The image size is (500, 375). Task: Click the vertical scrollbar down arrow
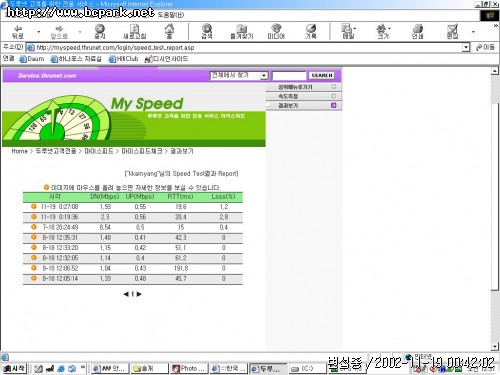pyautogui.click(x=495, y=347)
